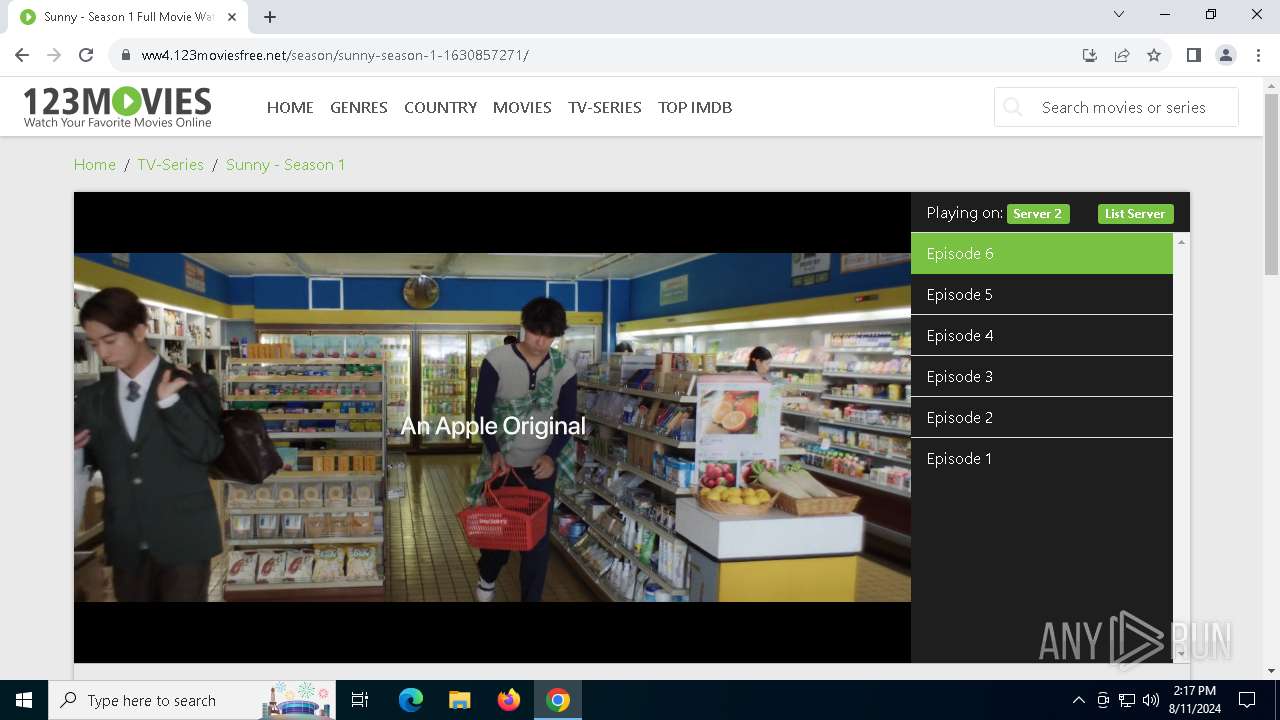
Task: Open the TOP IMDB menu item
Action: coord(695,107)
